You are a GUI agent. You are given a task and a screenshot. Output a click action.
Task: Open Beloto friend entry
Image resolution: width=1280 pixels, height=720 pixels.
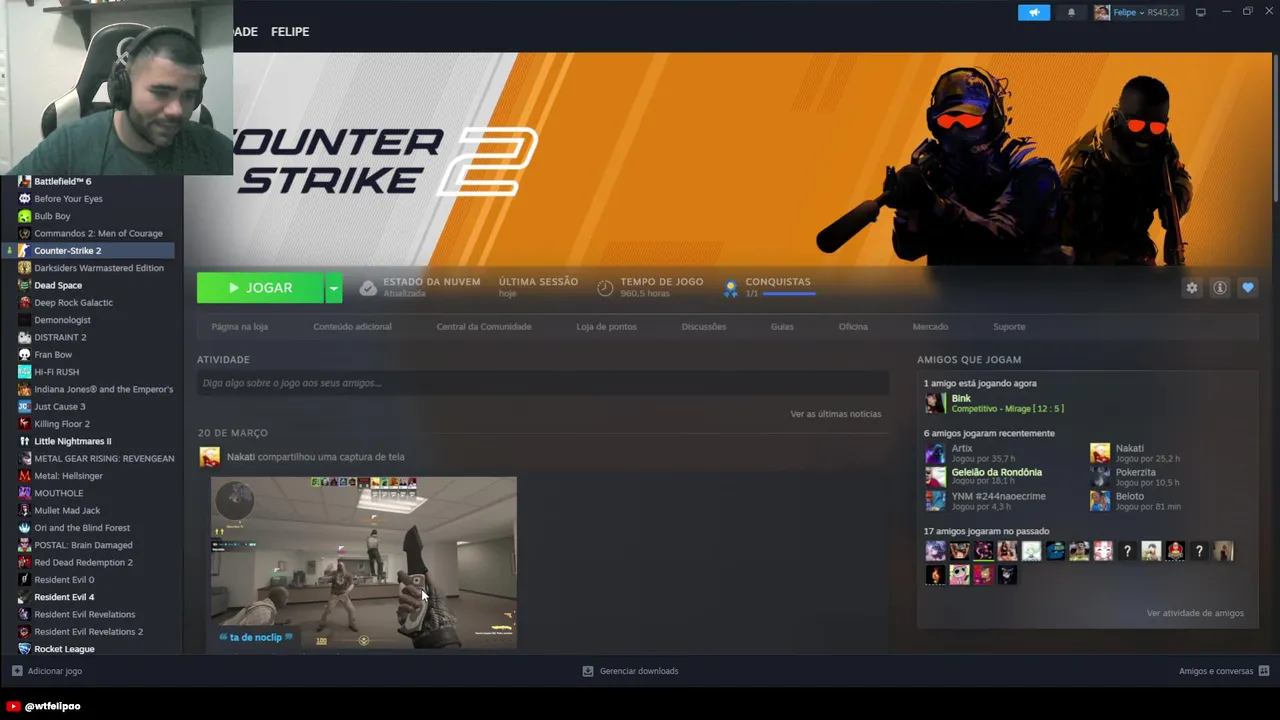point(1135,501)
